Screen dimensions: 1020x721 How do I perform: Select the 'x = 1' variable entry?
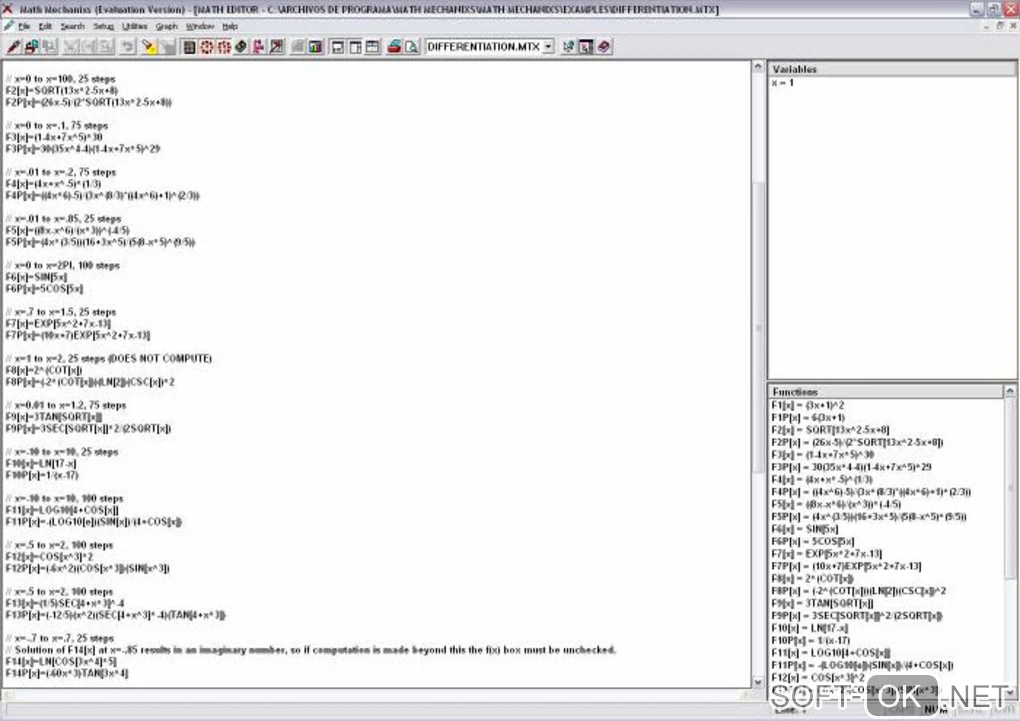[783, 83]
